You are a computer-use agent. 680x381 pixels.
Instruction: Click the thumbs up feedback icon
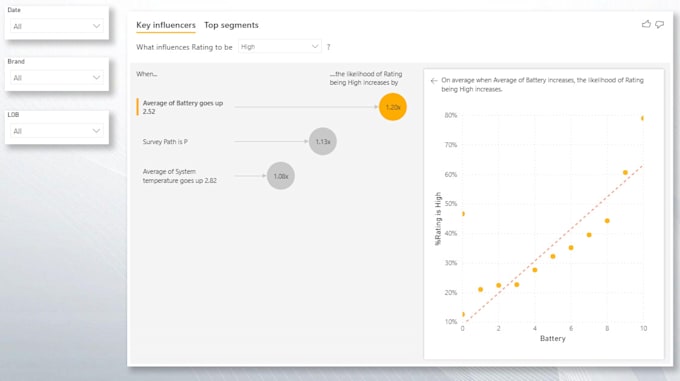click(x=646, y=24)
